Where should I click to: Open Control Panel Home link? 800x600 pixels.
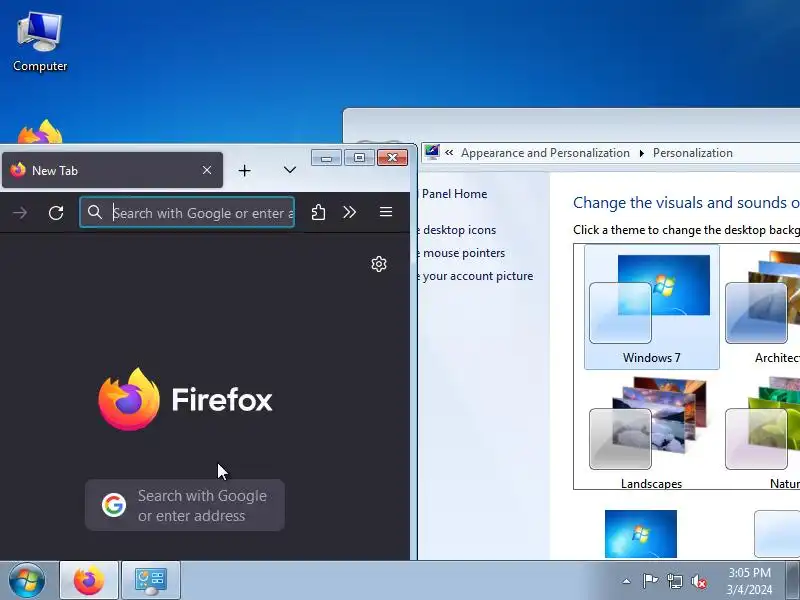click(452, 194)
